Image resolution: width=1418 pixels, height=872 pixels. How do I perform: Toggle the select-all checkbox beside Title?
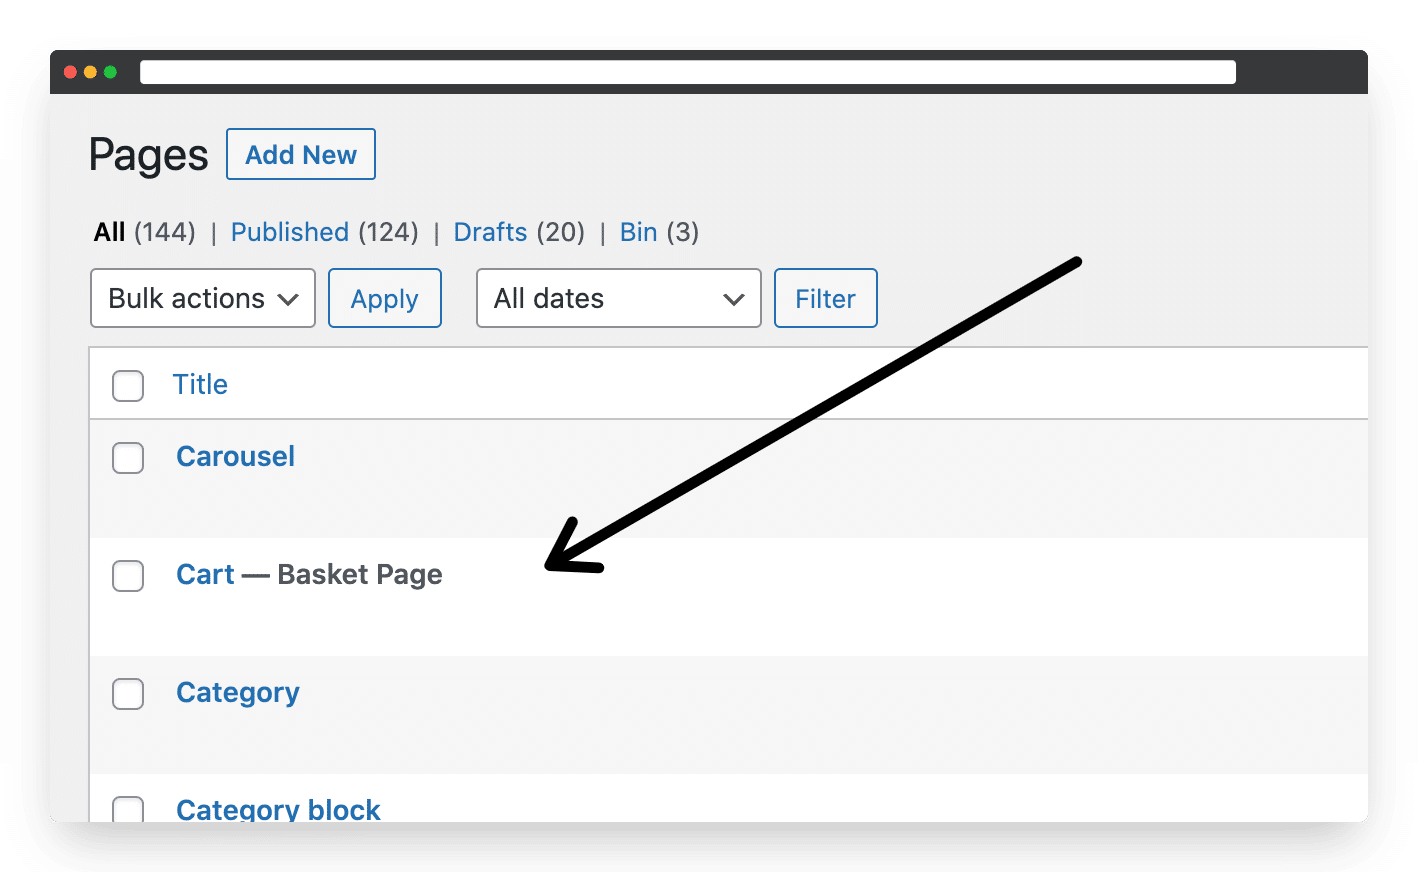click(x=128, y=385)
